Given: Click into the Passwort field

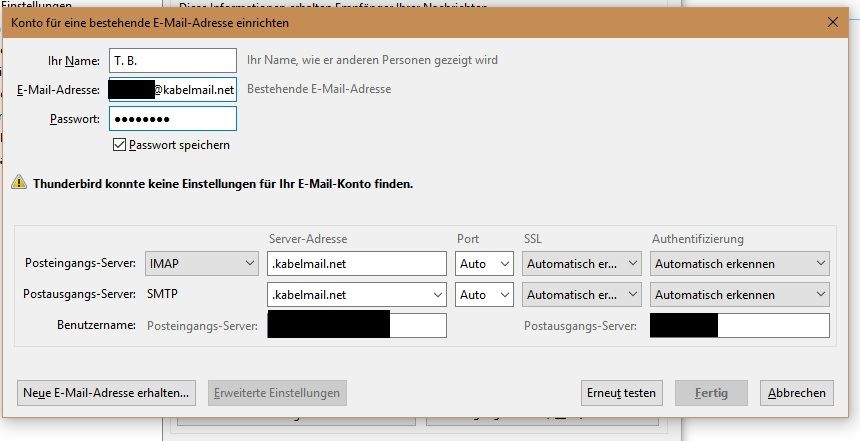Looking at the screenshot, I should pyautogui.click(x=172, y=119).
